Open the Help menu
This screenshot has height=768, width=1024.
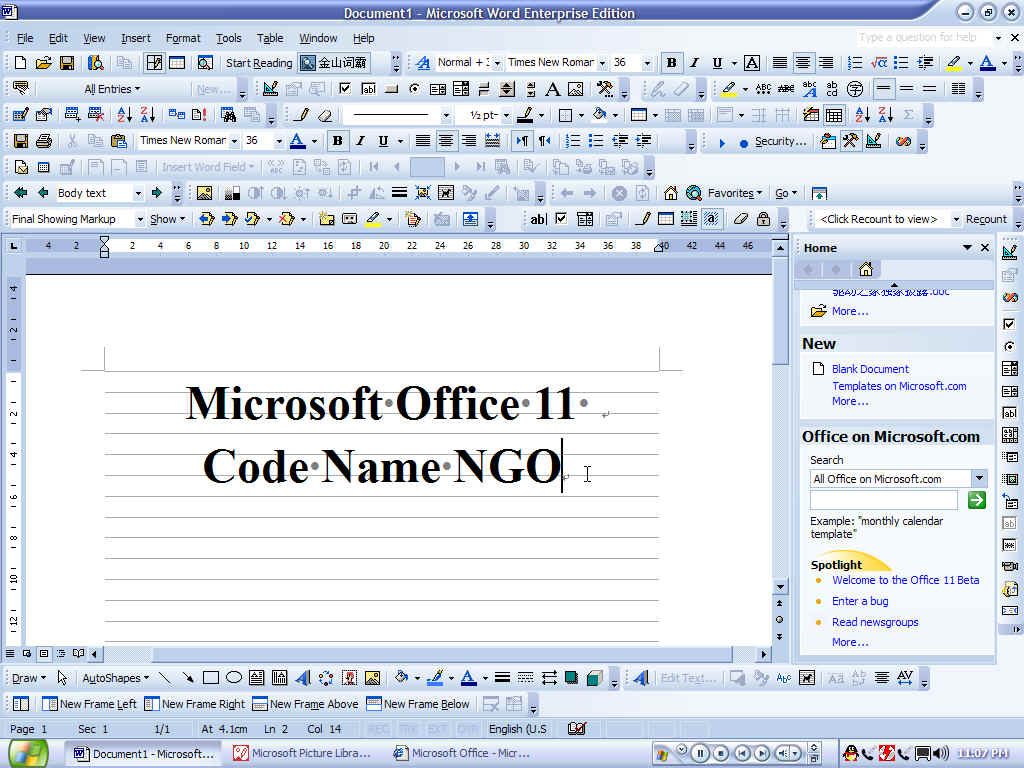[363, 38]
